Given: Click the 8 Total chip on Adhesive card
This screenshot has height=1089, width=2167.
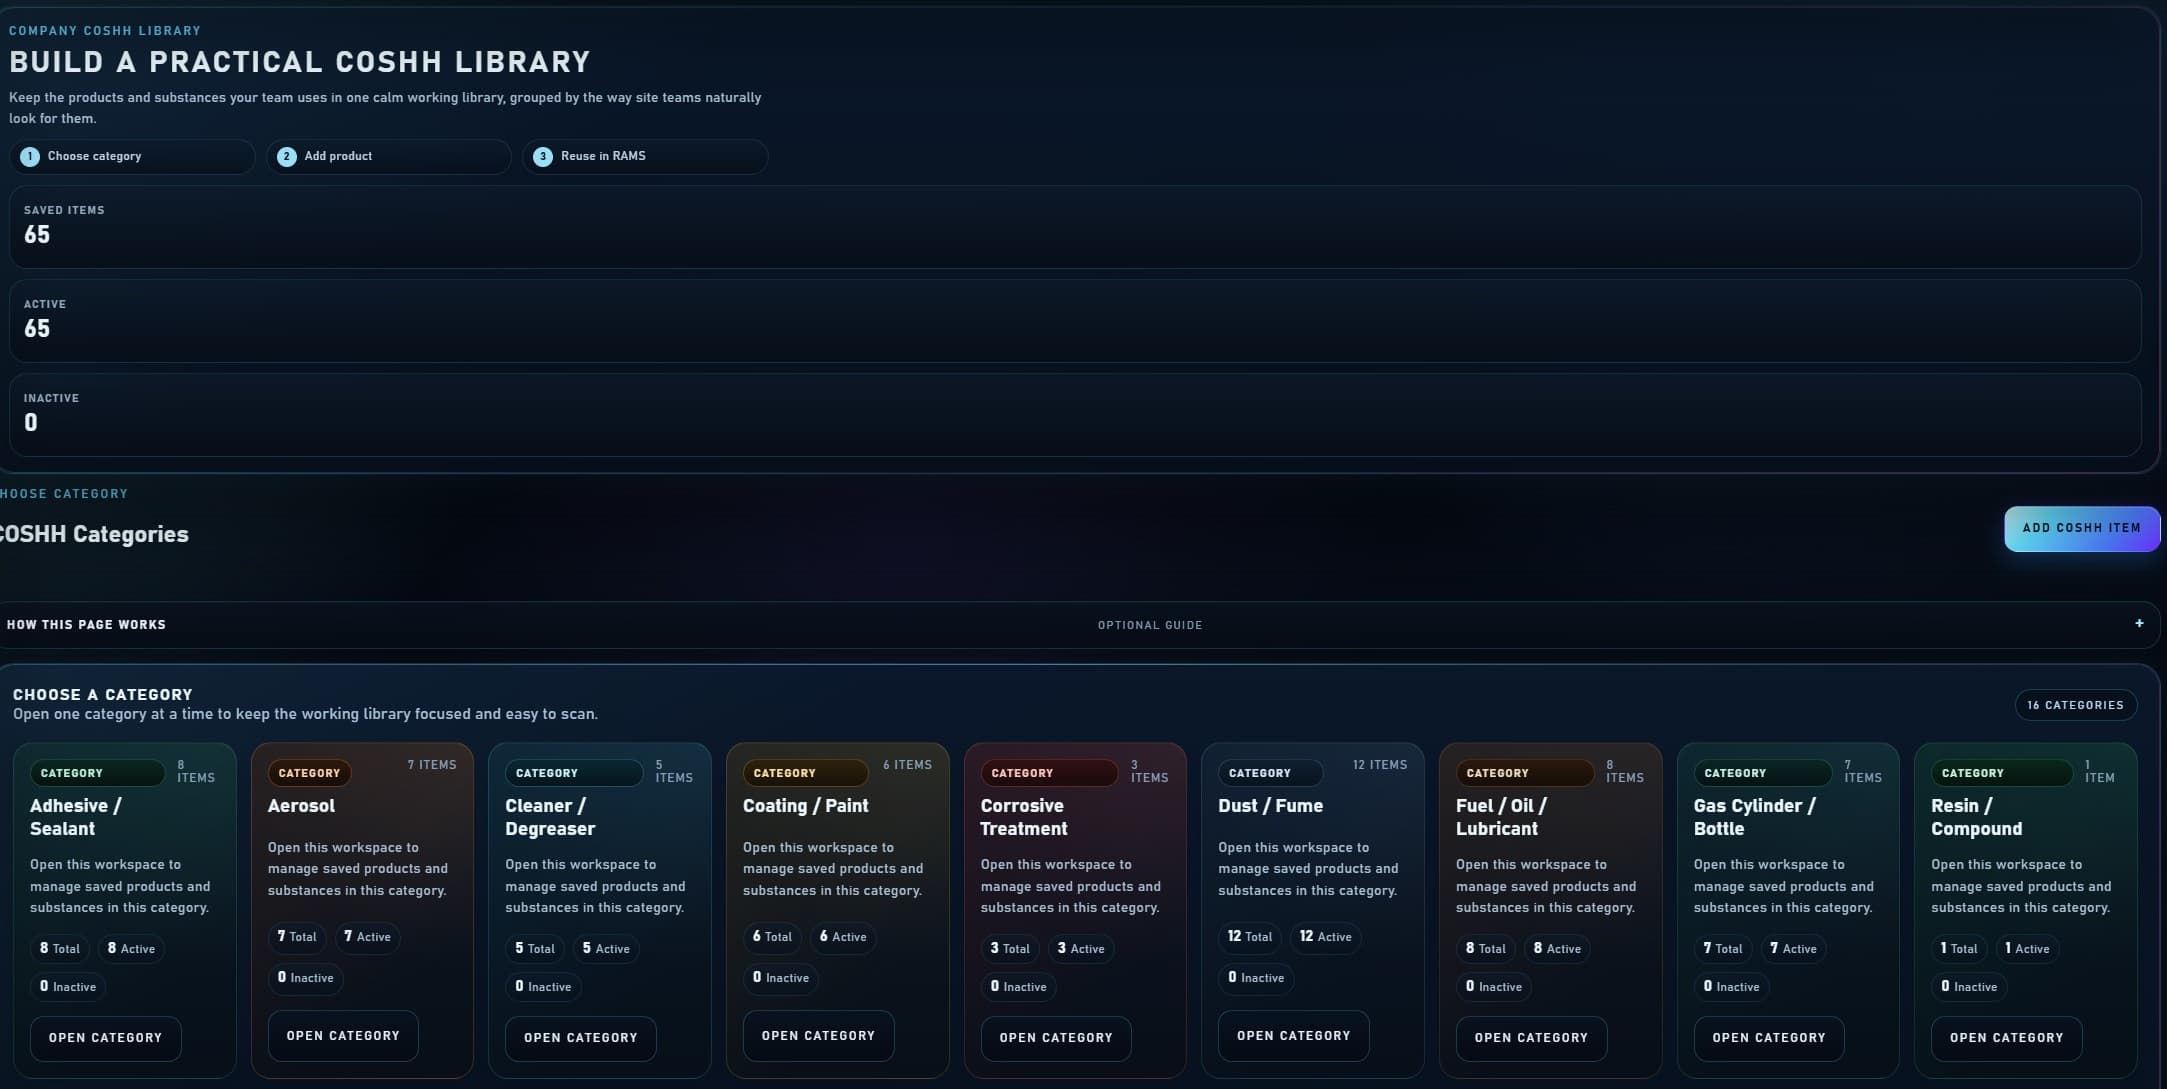Looking at the screenshot, I should tap(60, 948).
